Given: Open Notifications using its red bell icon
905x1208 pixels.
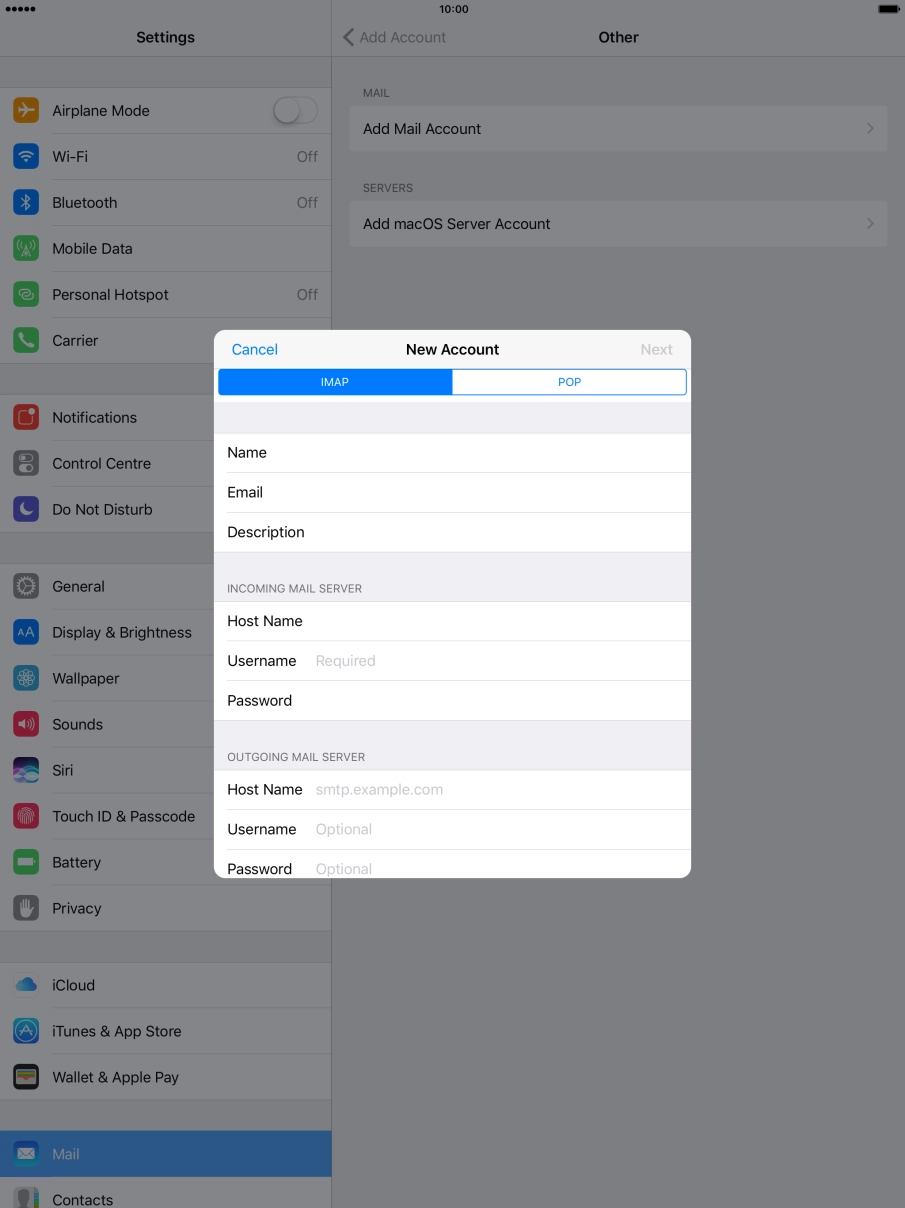Looking at the screenshot, I should [x=26, y=417].
